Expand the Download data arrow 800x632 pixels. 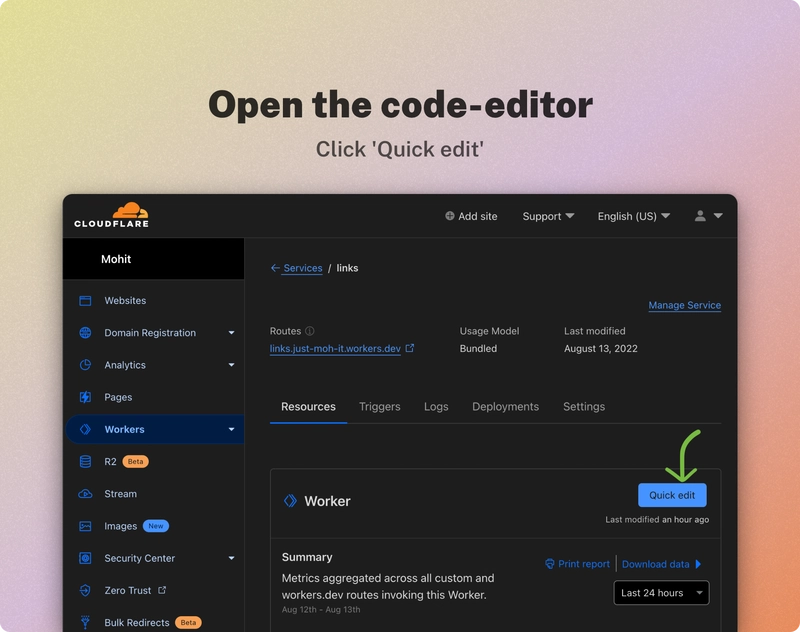click(698, 564)
